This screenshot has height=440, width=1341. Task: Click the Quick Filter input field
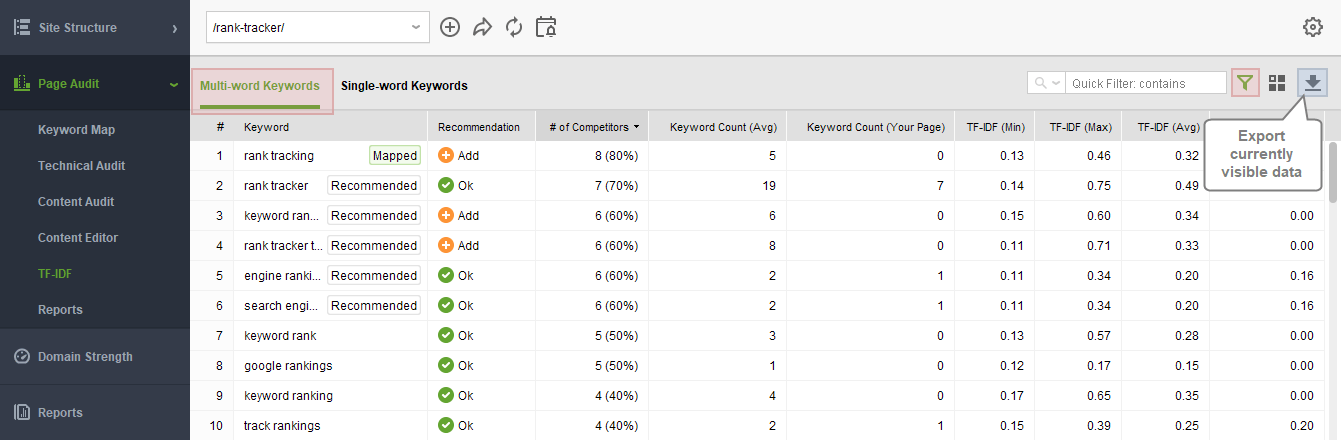coord(1146,83)
